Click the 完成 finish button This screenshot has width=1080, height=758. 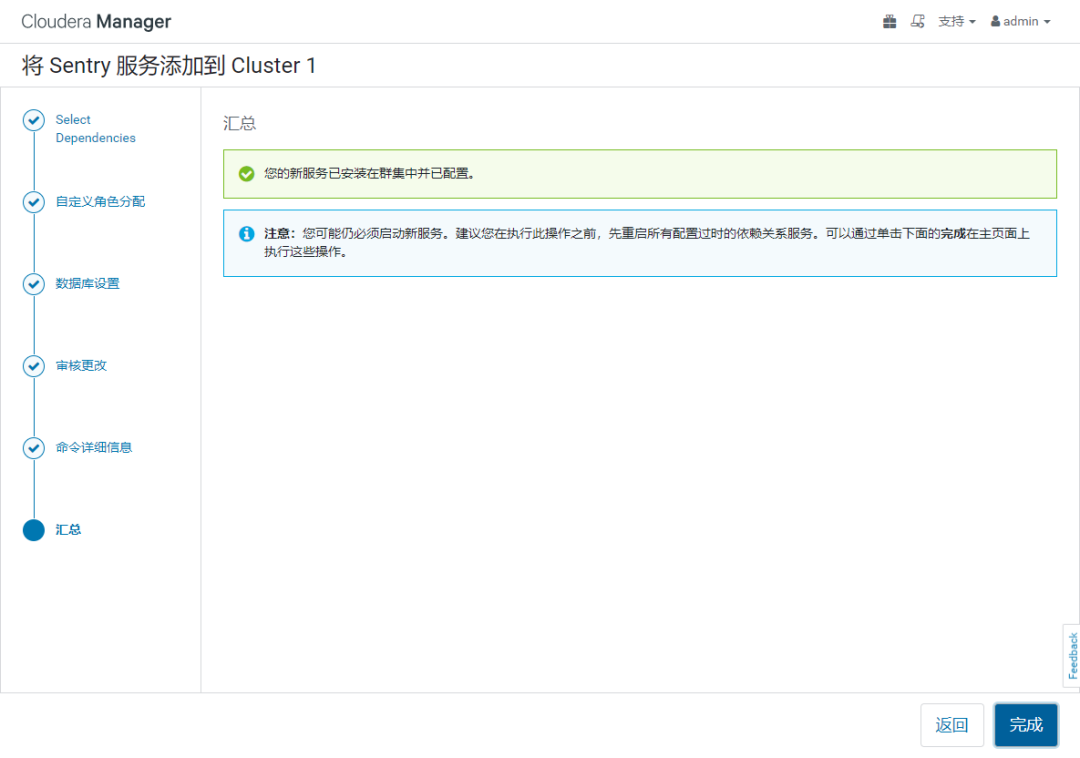pyautogui.click(x=1026, y=725)
